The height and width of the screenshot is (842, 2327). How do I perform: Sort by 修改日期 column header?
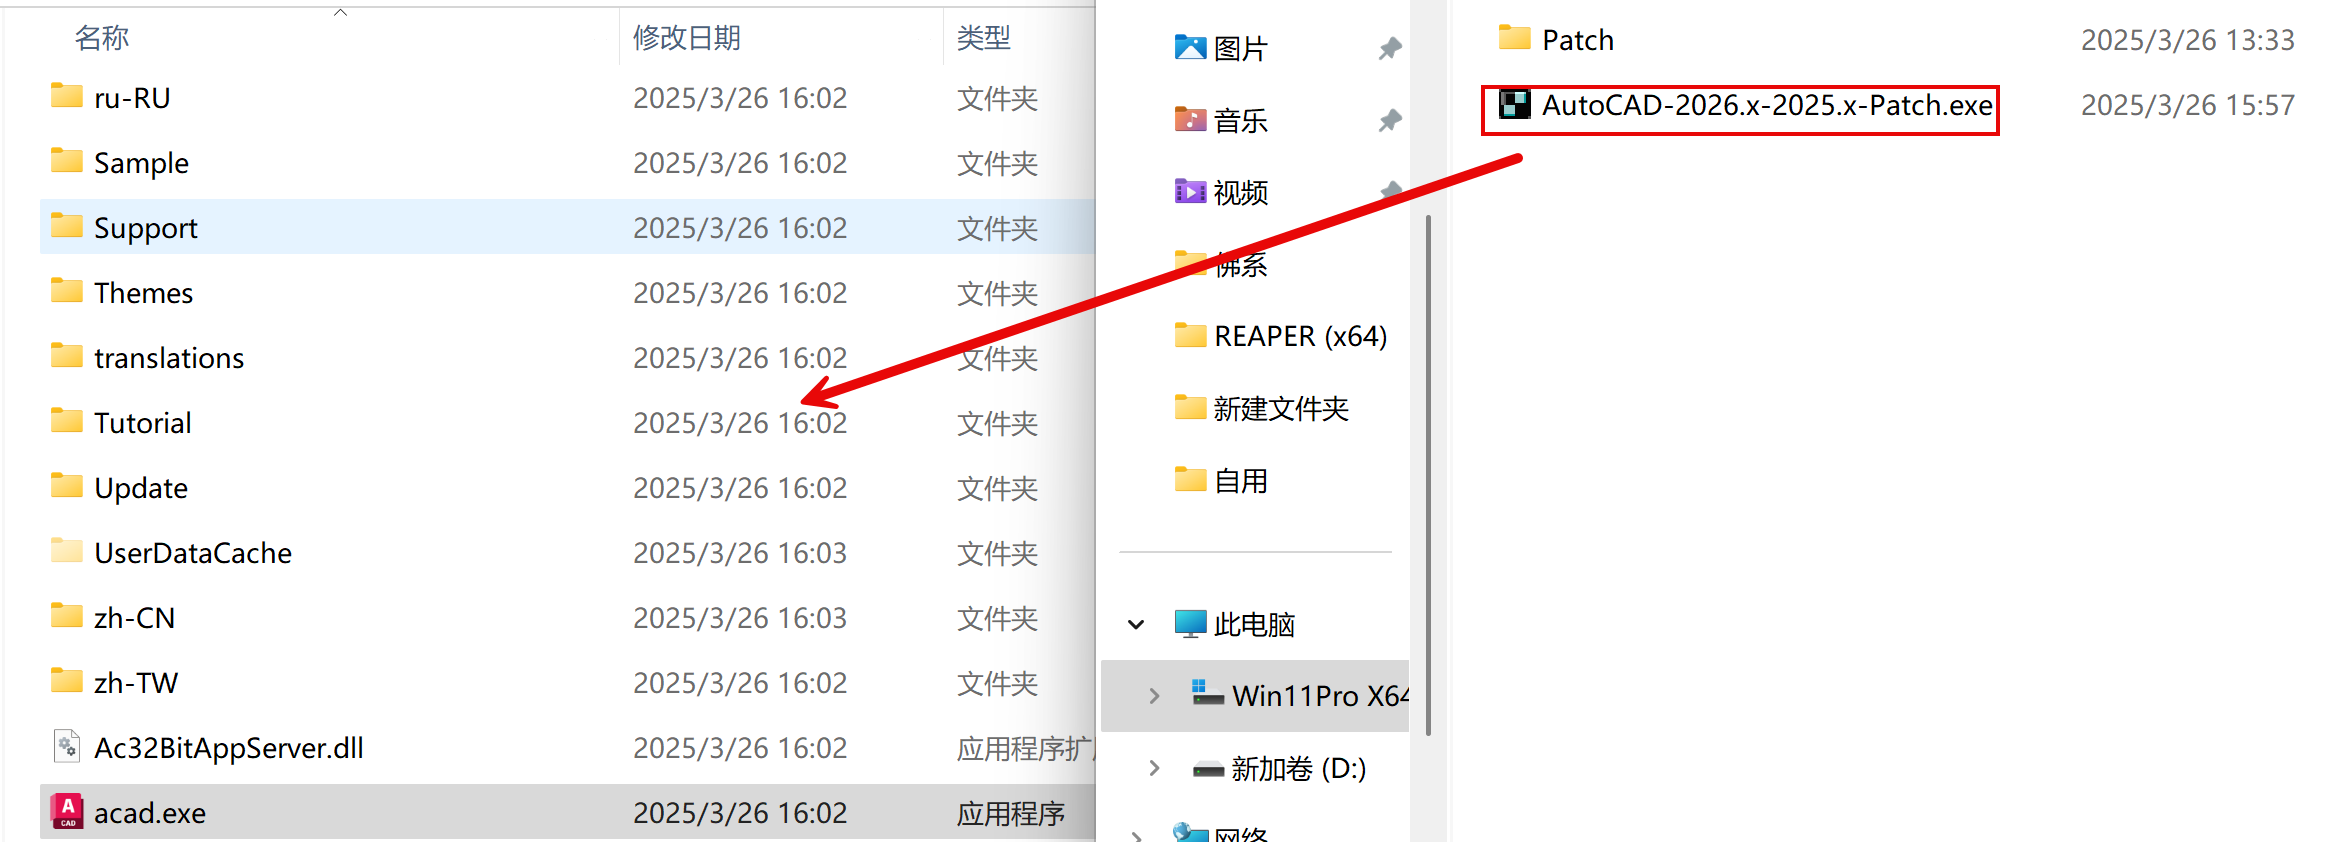[x=686, y=38]
